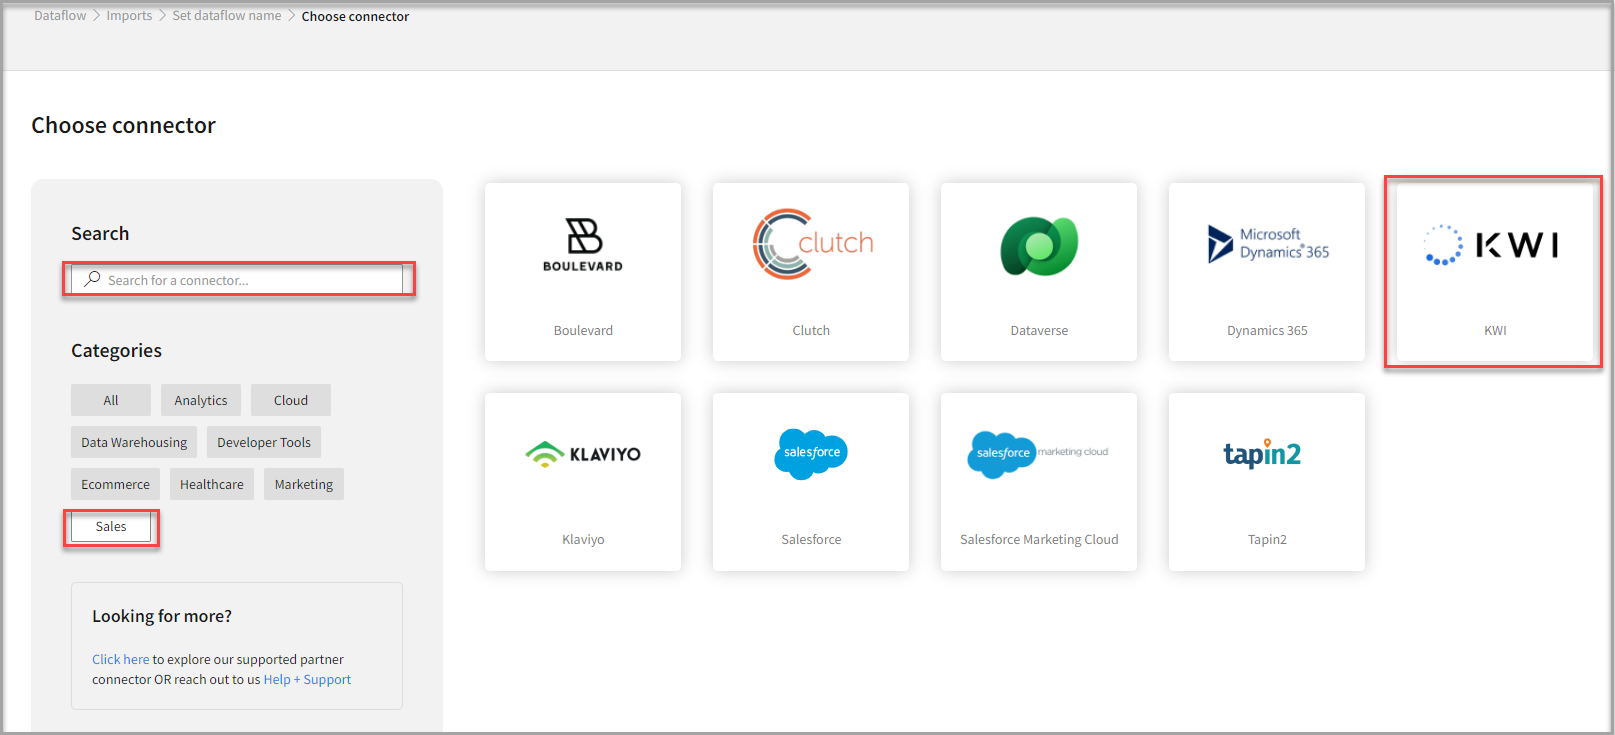This screenshot has height=735, width=1615.
Task: Click the Boulevard logo icon
Action: coord(583,244)
